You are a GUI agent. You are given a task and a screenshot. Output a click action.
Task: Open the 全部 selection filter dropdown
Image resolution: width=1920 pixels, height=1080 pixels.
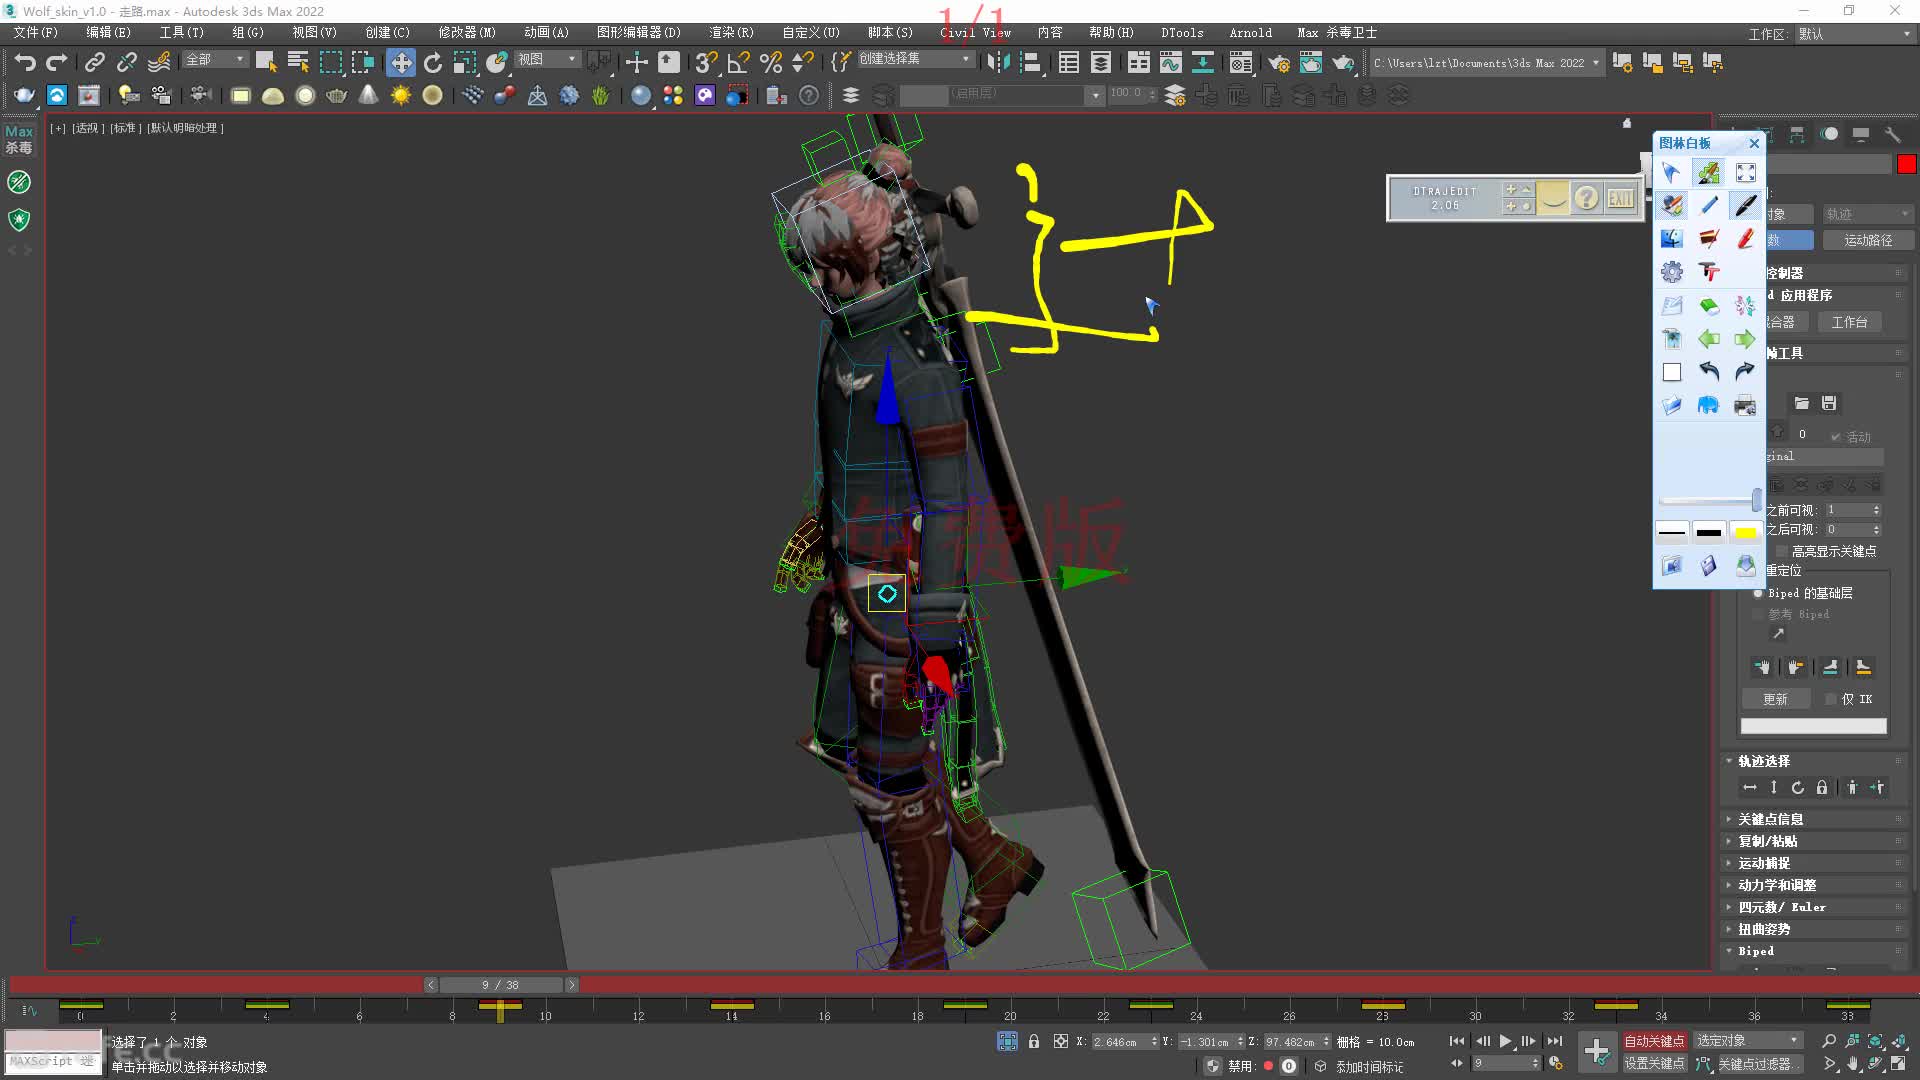(x=215, y=60)
